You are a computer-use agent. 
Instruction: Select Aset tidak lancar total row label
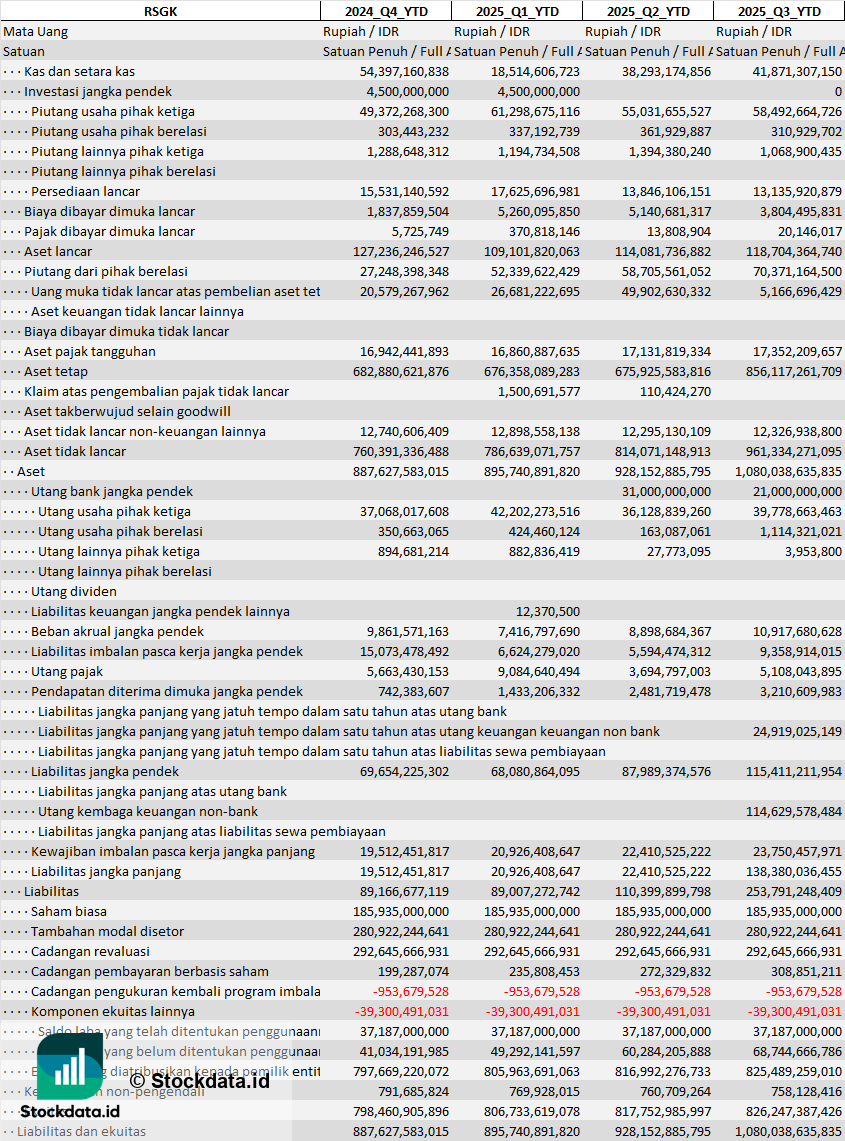coord(75,452)
